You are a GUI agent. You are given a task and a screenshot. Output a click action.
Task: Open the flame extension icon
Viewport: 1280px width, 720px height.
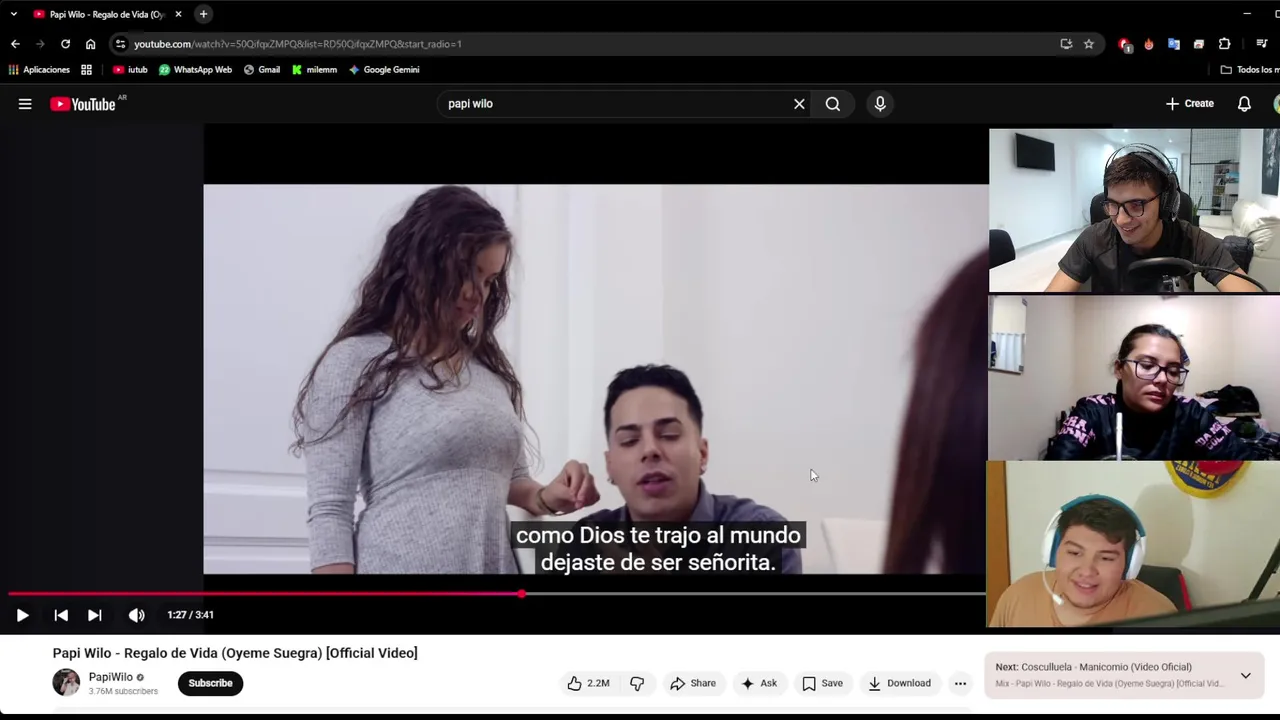click(1149, 44)
